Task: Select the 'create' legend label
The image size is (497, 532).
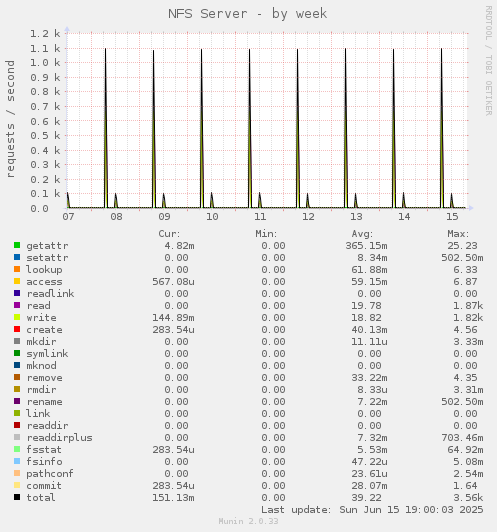Action: click(44, 329)
